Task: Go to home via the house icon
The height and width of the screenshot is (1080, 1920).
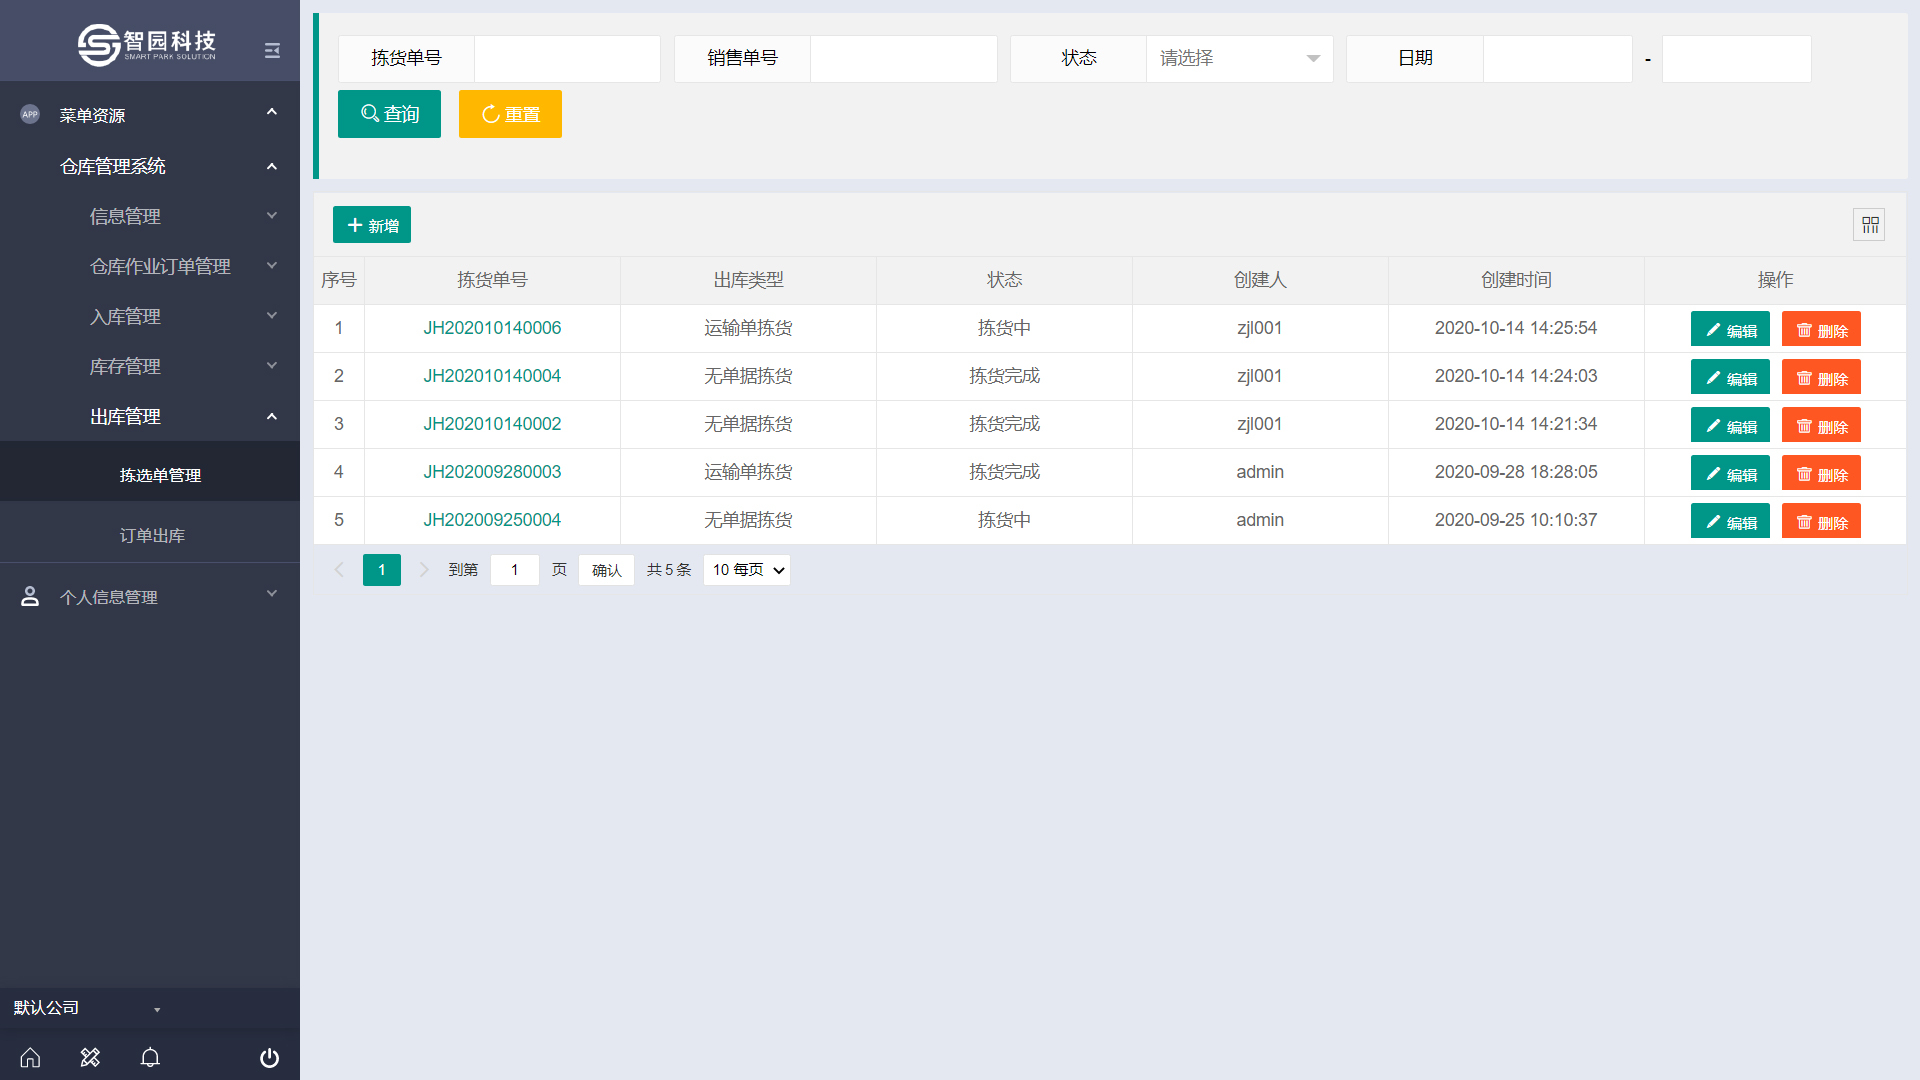Action: pos(30,1057)
